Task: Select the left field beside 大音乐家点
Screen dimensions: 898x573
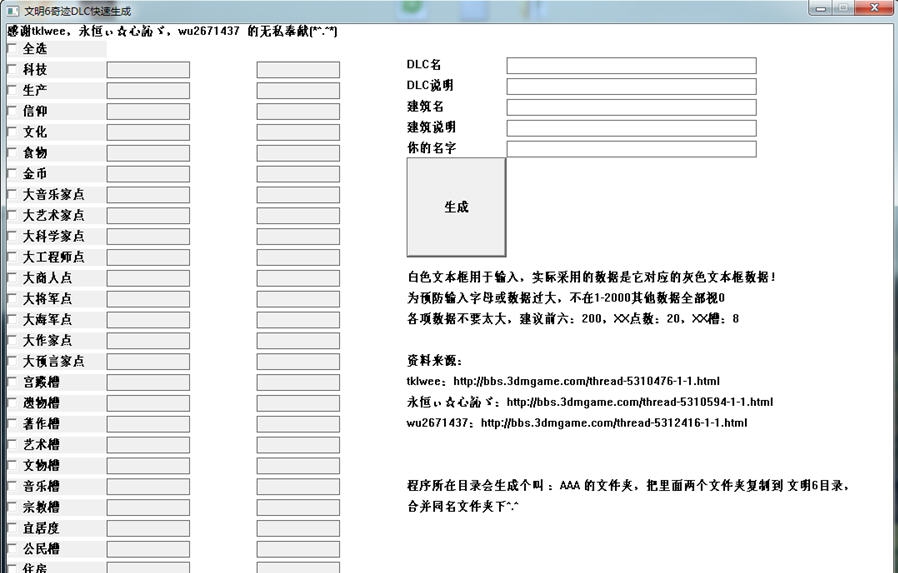Action: coord(148,195)
